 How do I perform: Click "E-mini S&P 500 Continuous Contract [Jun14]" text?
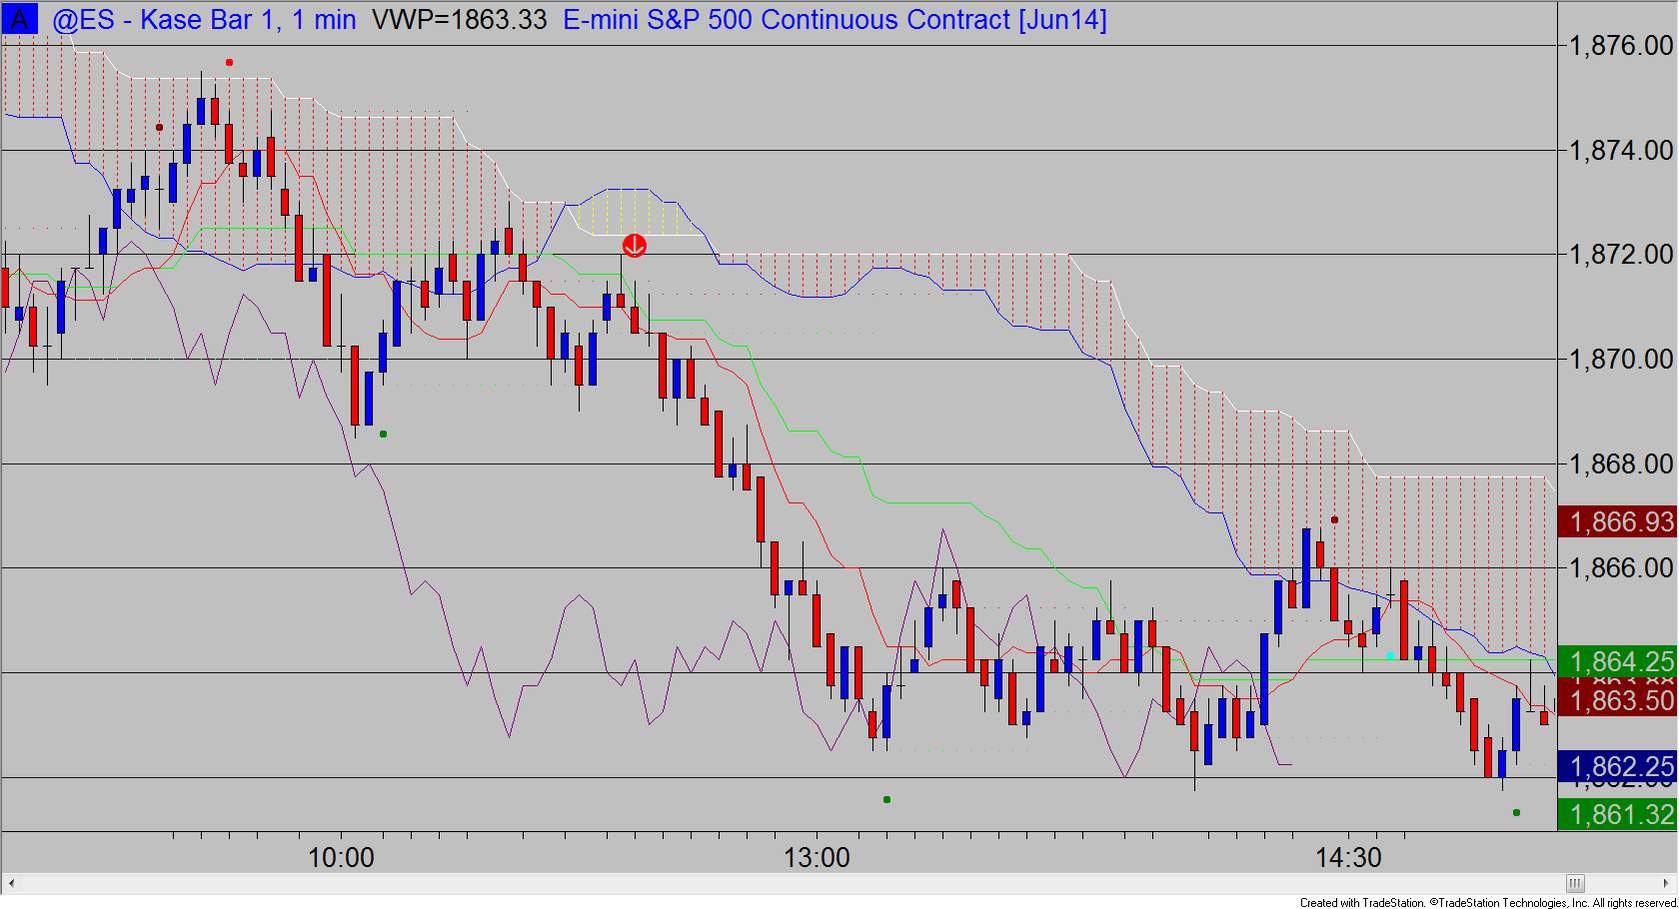[835, 20]
